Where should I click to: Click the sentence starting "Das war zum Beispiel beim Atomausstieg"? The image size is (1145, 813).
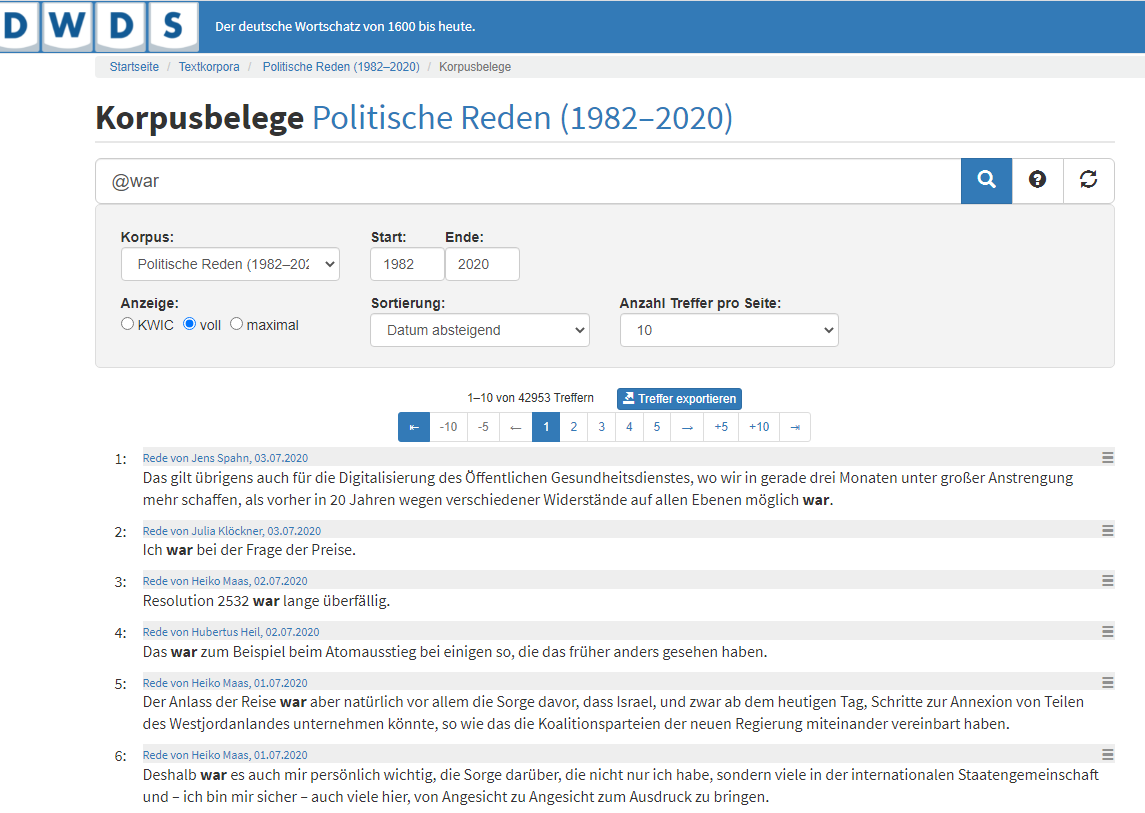click(455, 652)
